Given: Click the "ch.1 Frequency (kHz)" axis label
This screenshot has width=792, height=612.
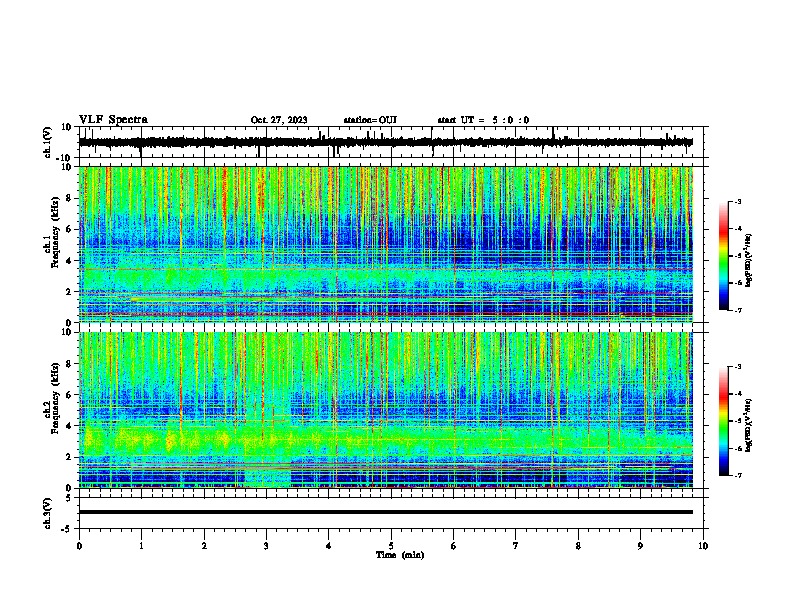Looking at the screenshot, I should pyautogui.click(x=51, y=233).
